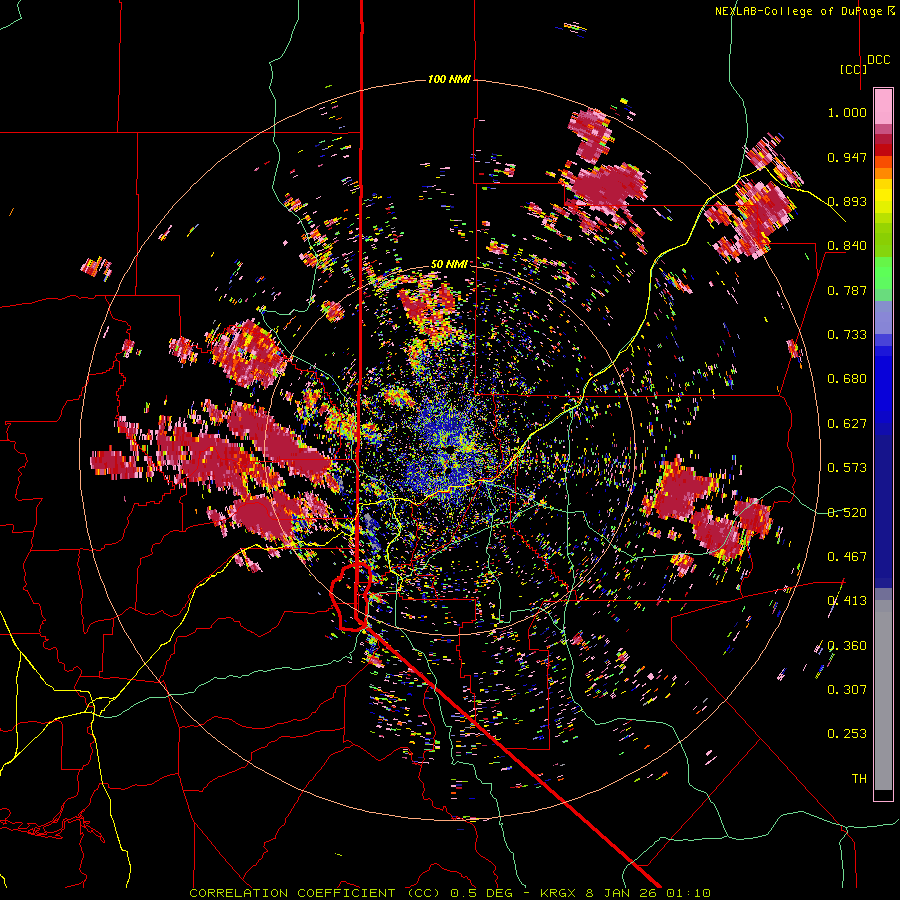Select the 0.307 scale value
This screenshot has width=900, height=900.
[x=847, y=690]
